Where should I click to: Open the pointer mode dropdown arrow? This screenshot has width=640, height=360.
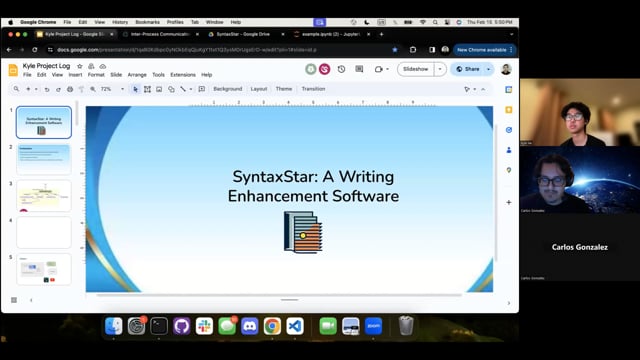pos(475,89)
